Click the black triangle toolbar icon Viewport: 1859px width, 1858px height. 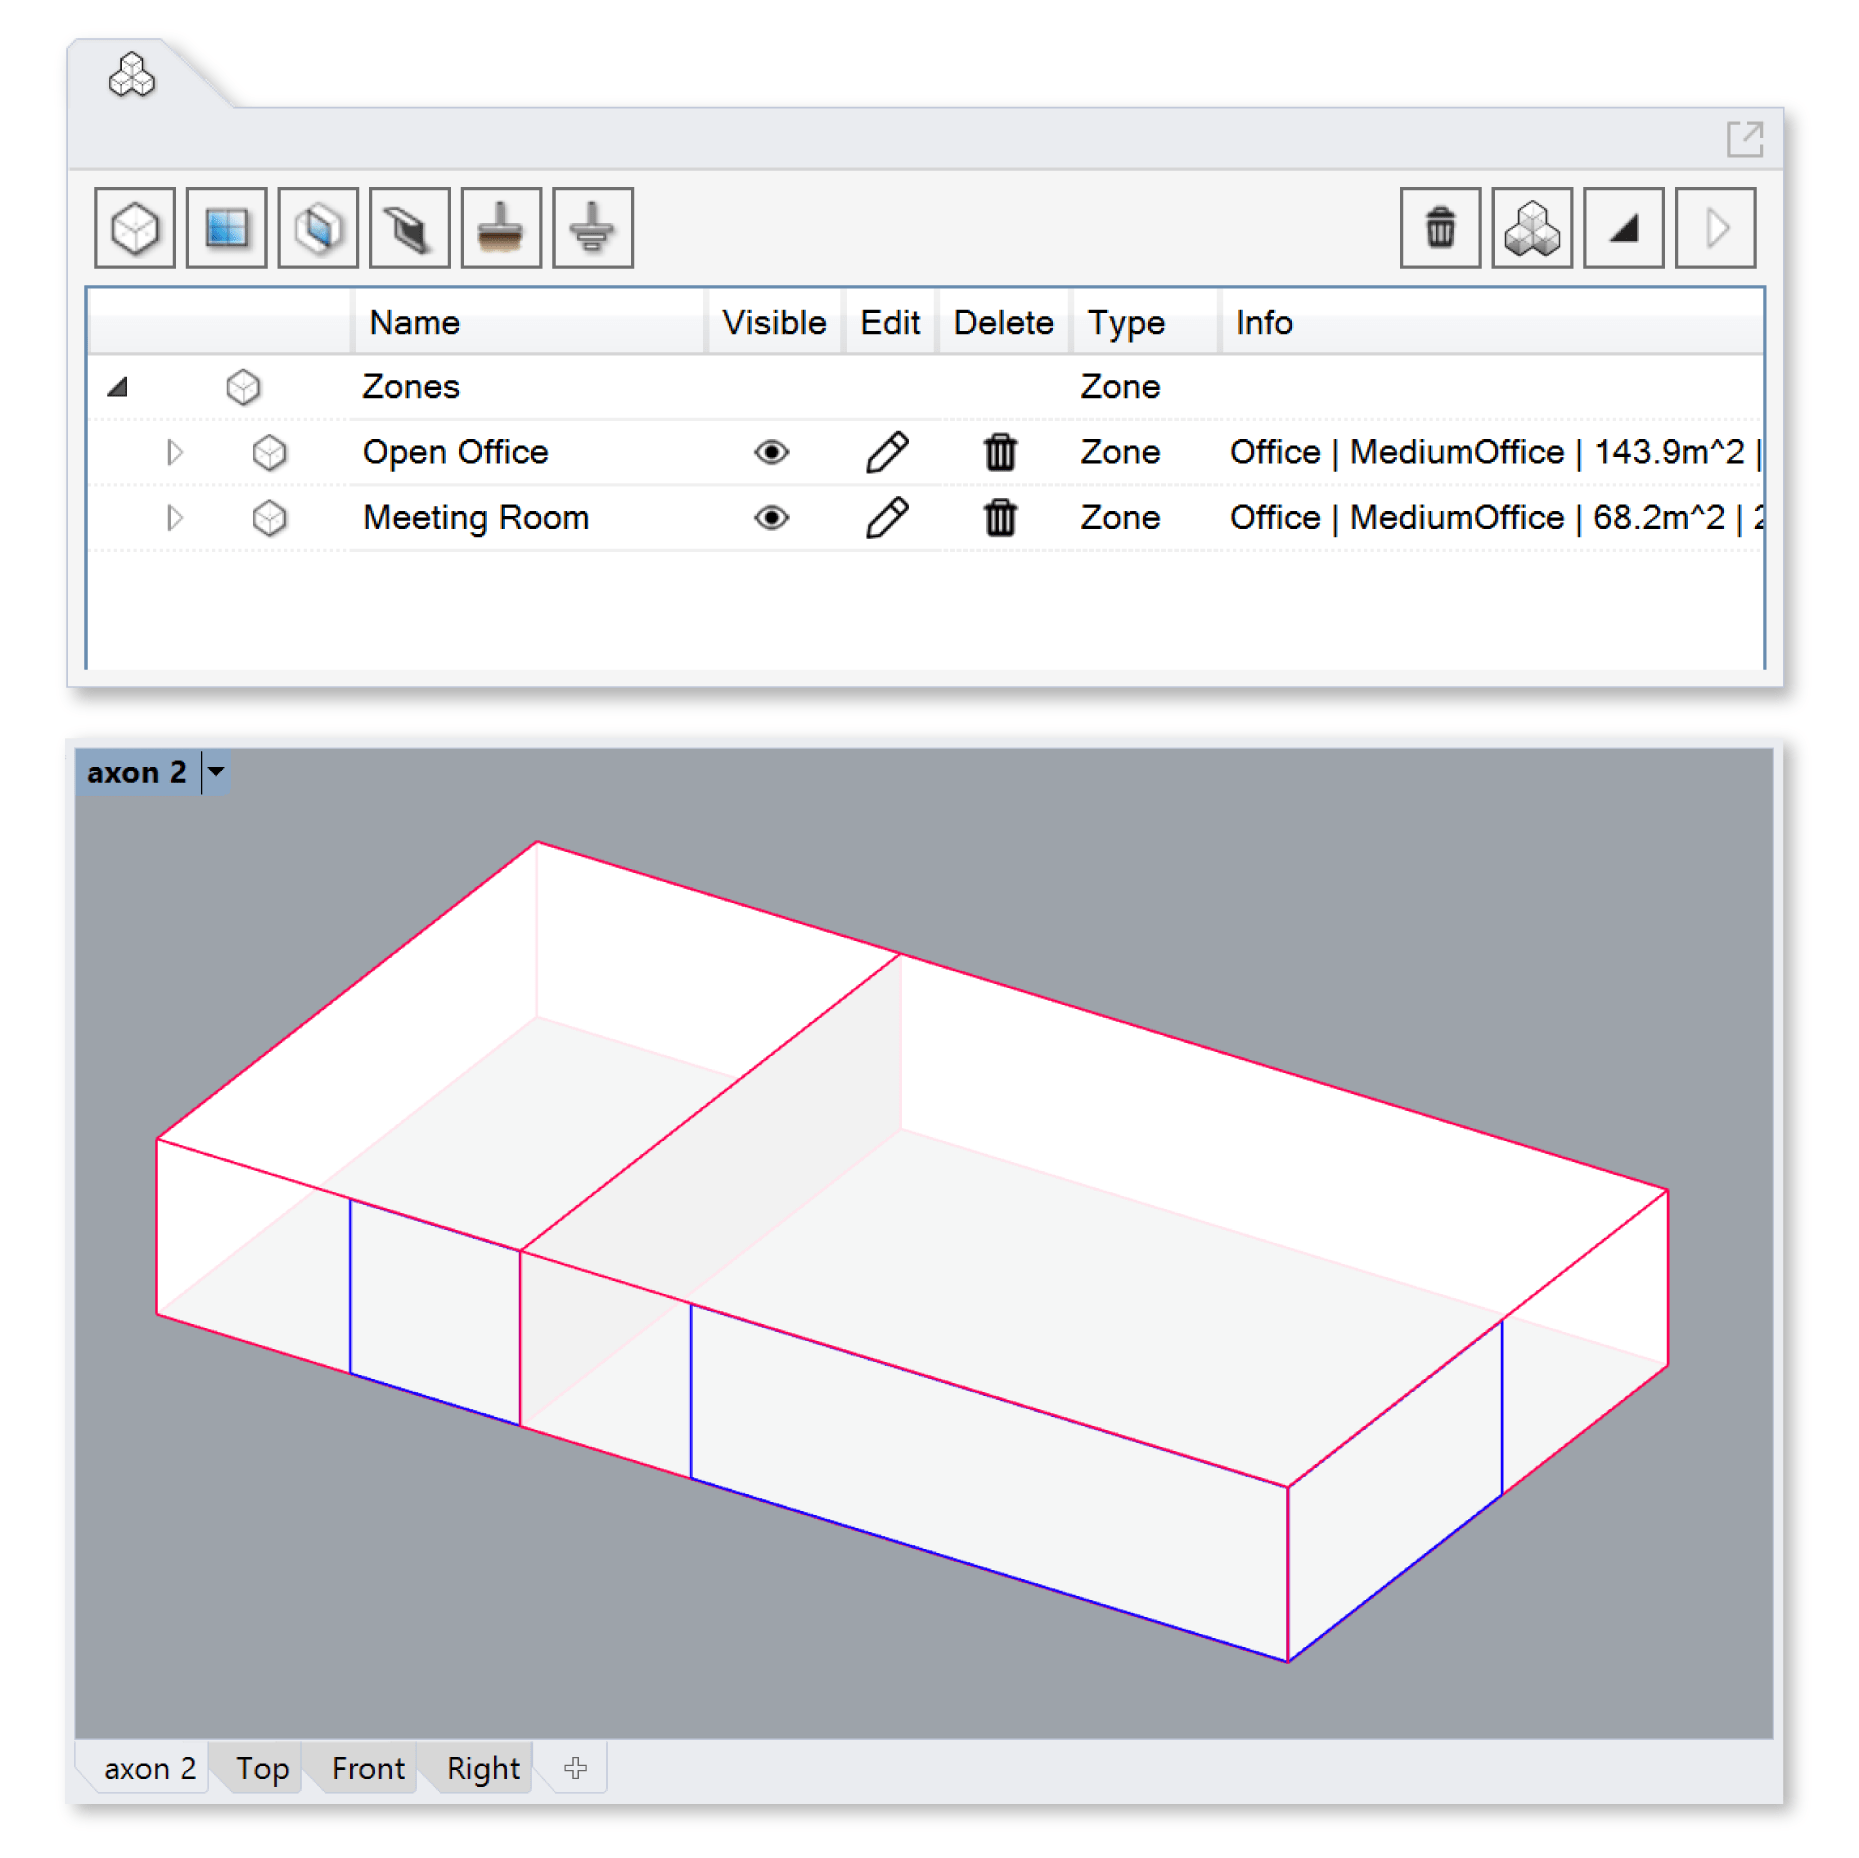[x=1623, y=228]
